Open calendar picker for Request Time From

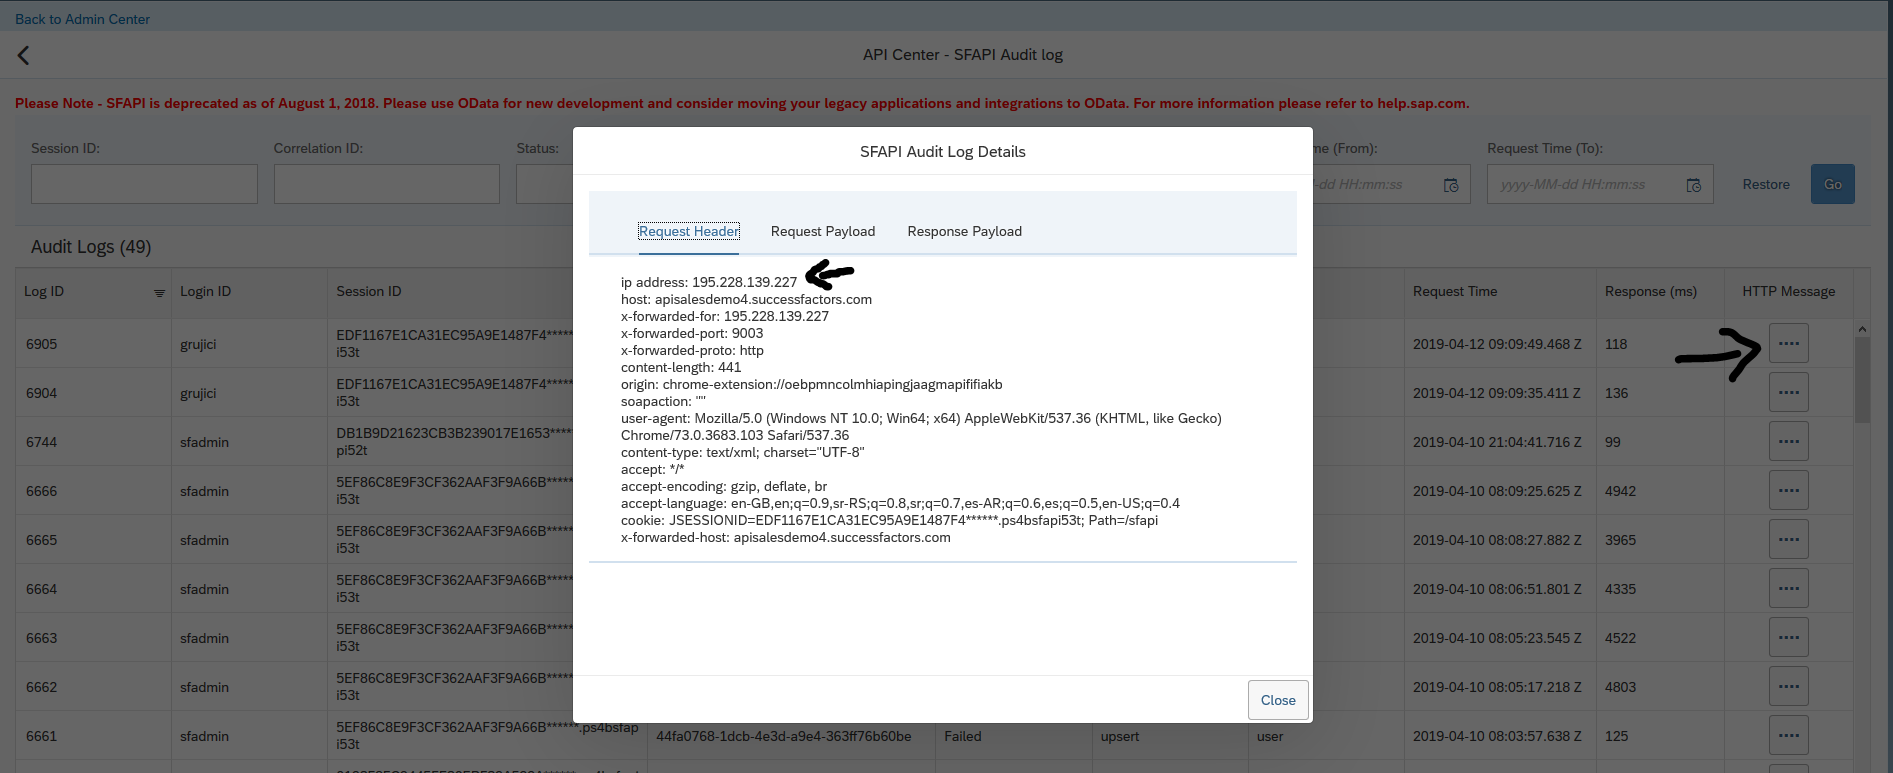coord(1451,185)
